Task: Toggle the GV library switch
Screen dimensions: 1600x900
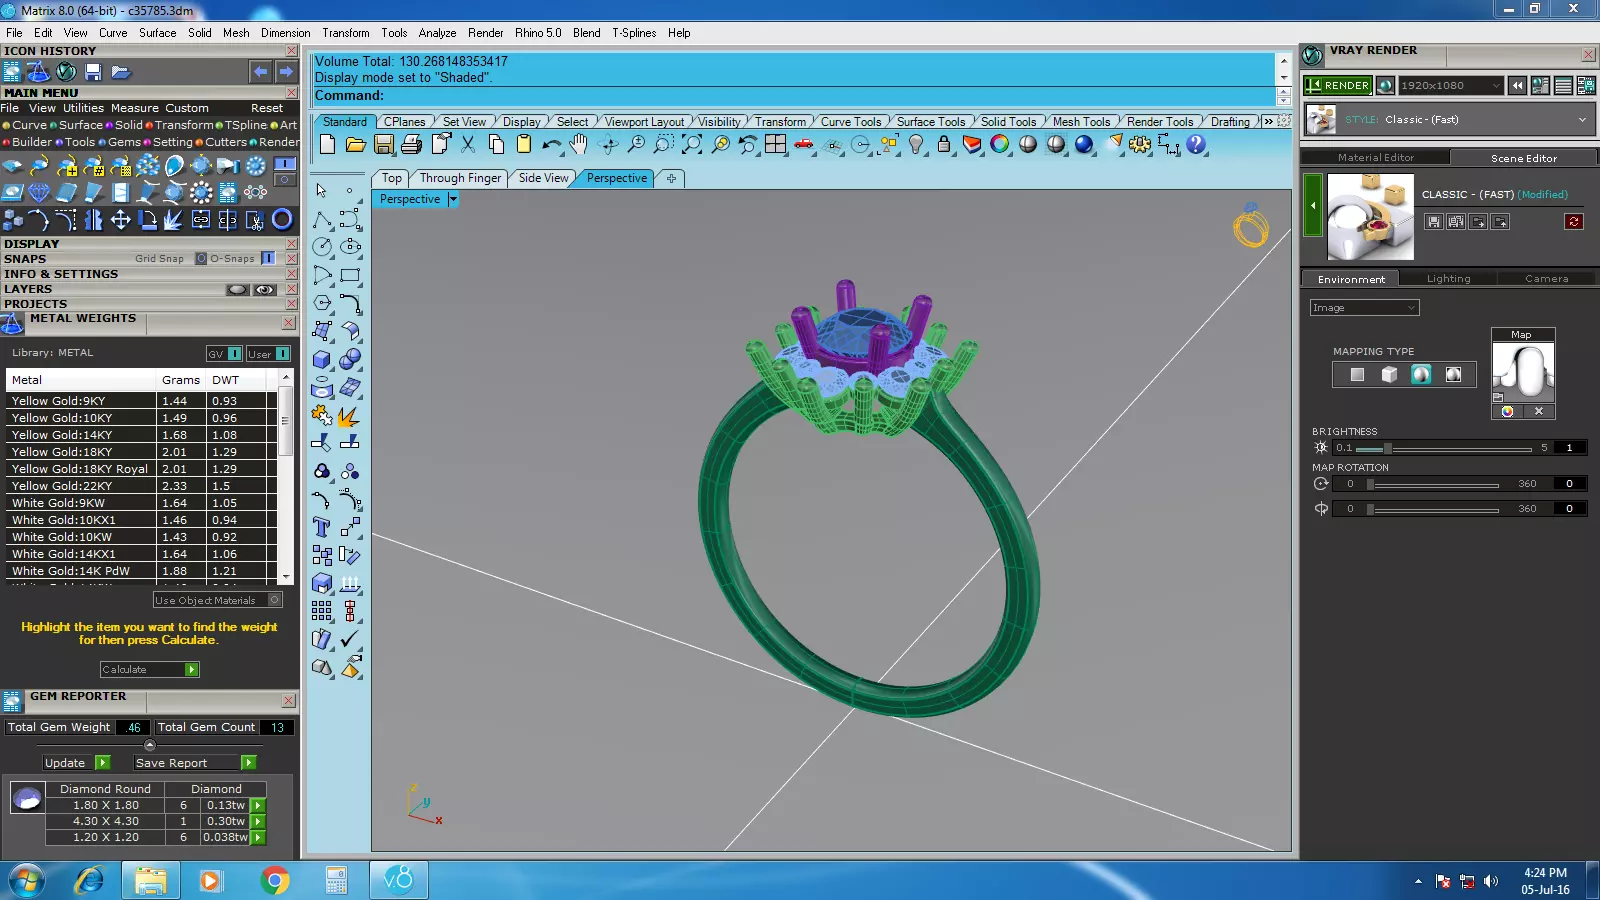Action: 235,354
